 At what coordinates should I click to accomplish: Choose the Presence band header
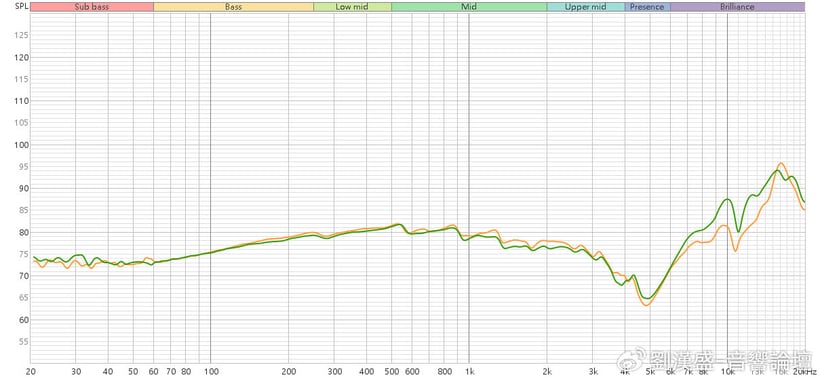647,7
